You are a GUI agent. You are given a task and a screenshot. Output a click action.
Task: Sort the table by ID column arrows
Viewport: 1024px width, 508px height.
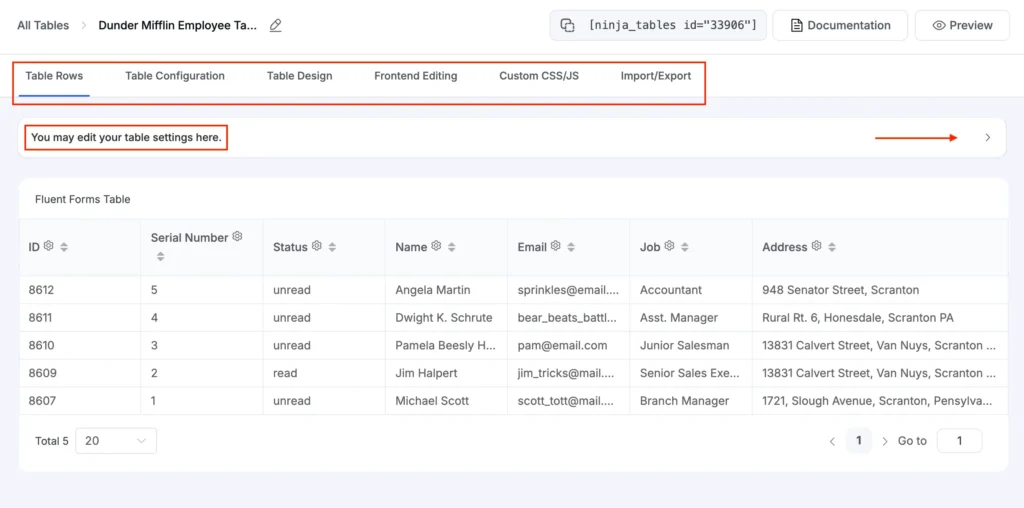tap(64, 247)
